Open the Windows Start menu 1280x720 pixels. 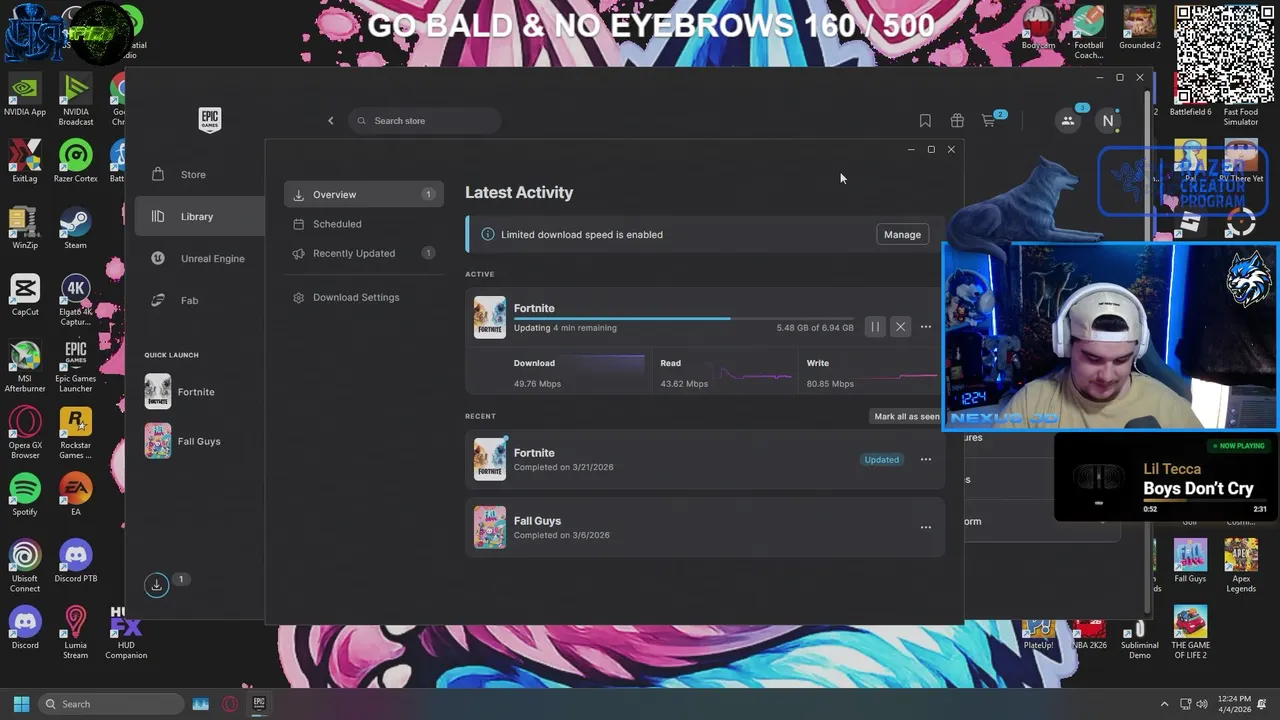click(x=21, y=704)
